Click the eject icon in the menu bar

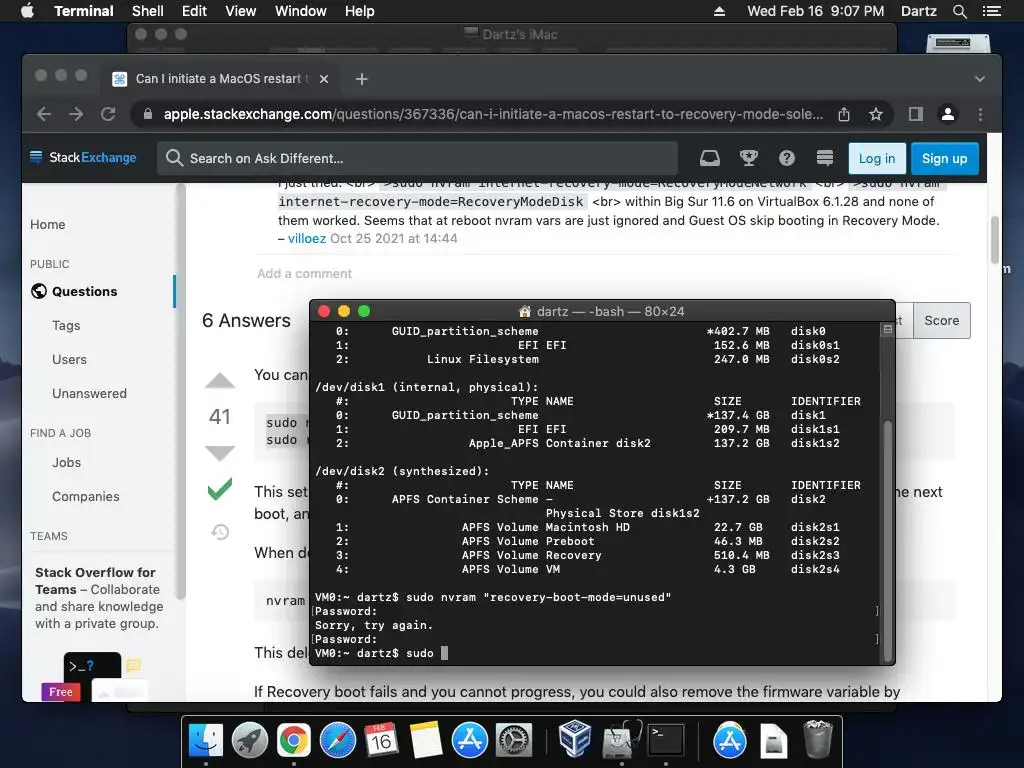pos(719,11)
